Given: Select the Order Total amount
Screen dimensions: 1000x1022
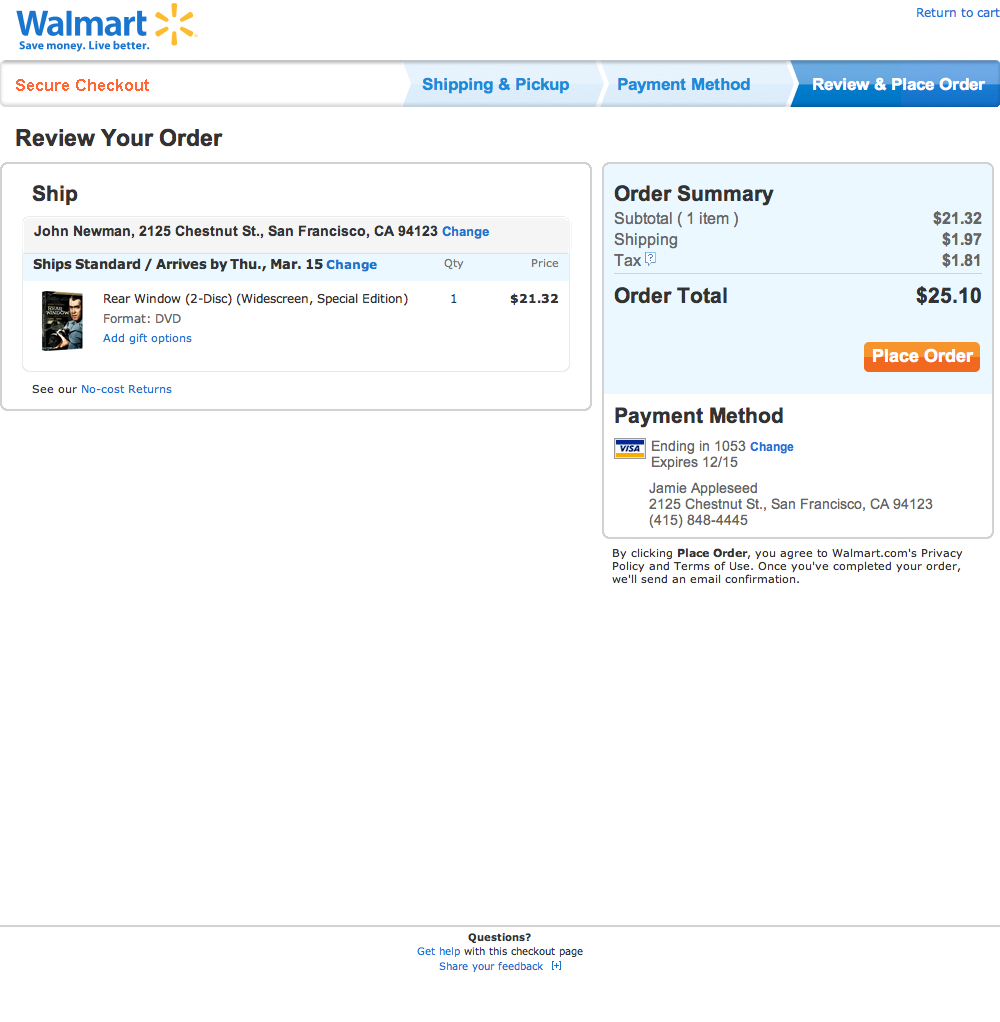Looking at the screenshot, I should (x=948, y=295).
